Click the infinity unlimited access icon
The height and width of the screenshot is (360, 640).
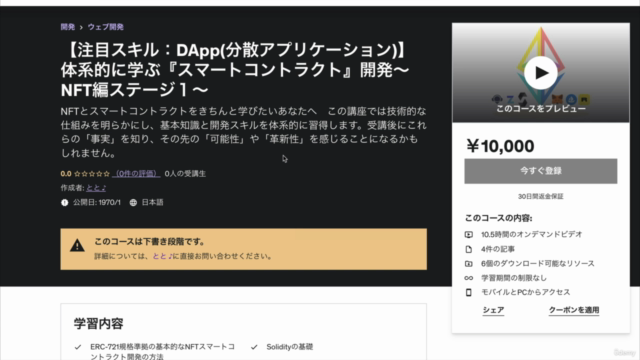469,278
